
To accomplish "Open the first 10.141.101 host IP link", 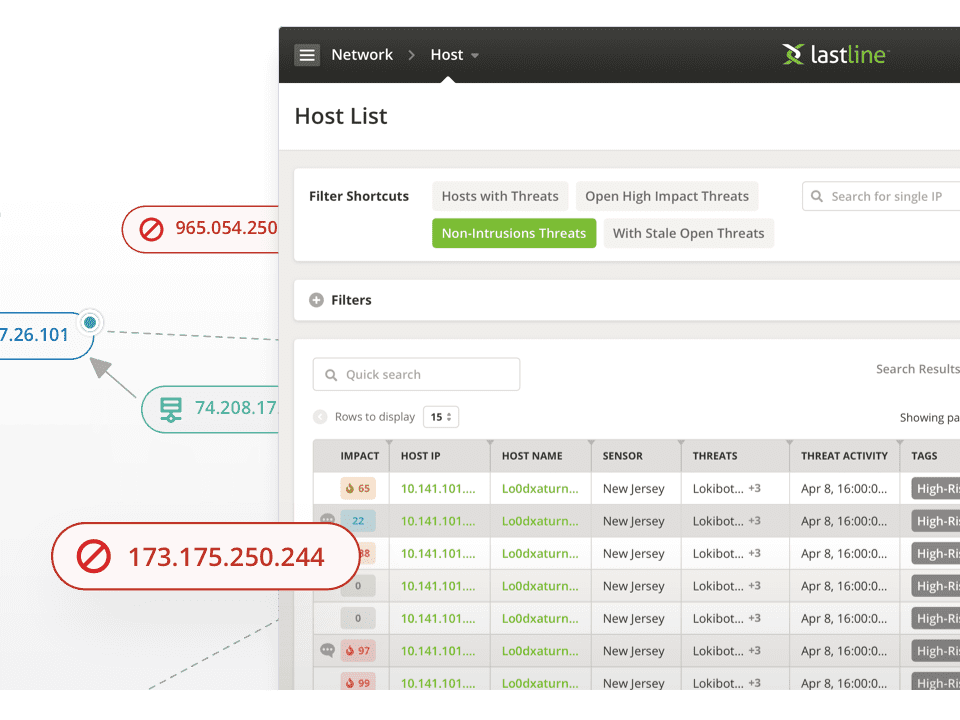I will (438, 489).
